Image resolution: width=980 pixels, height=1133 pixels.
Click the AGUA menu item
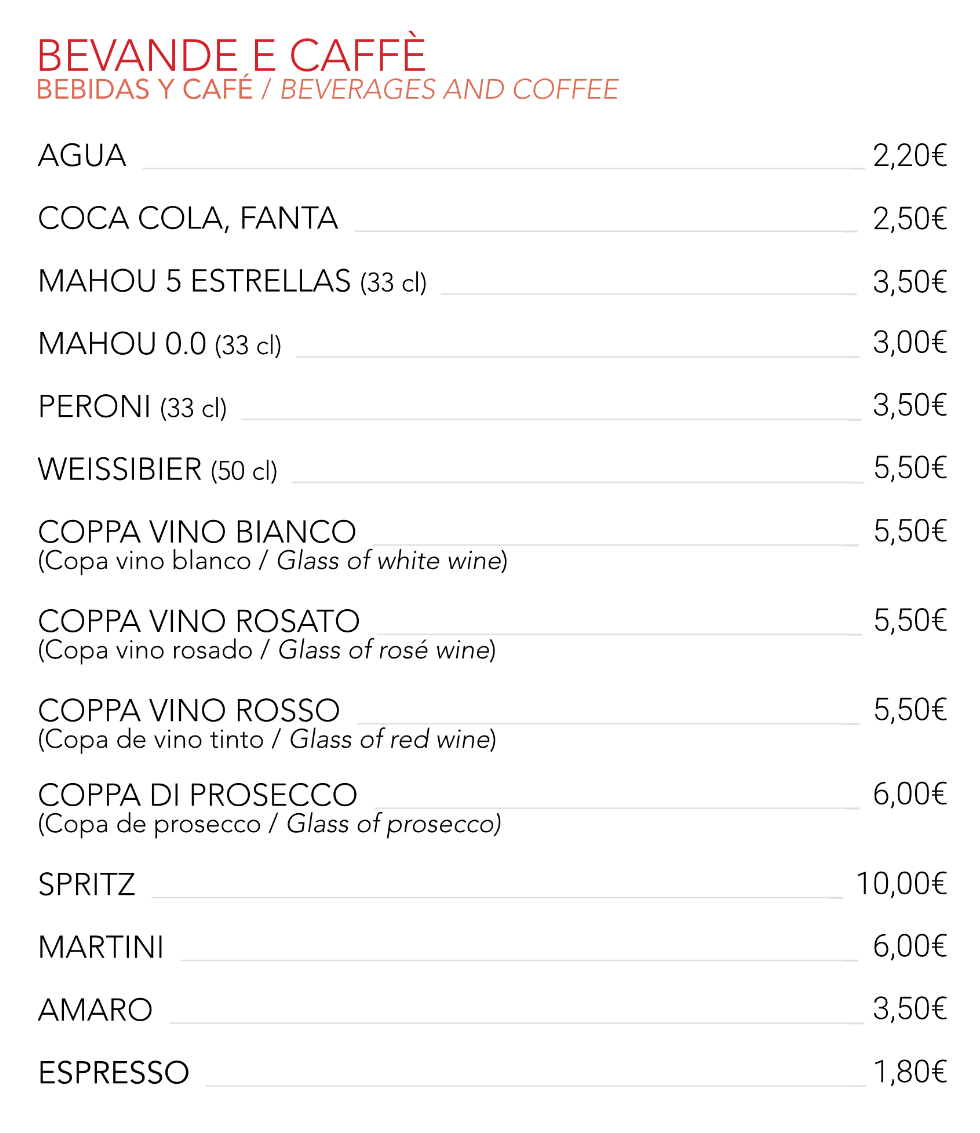point(82,156)
